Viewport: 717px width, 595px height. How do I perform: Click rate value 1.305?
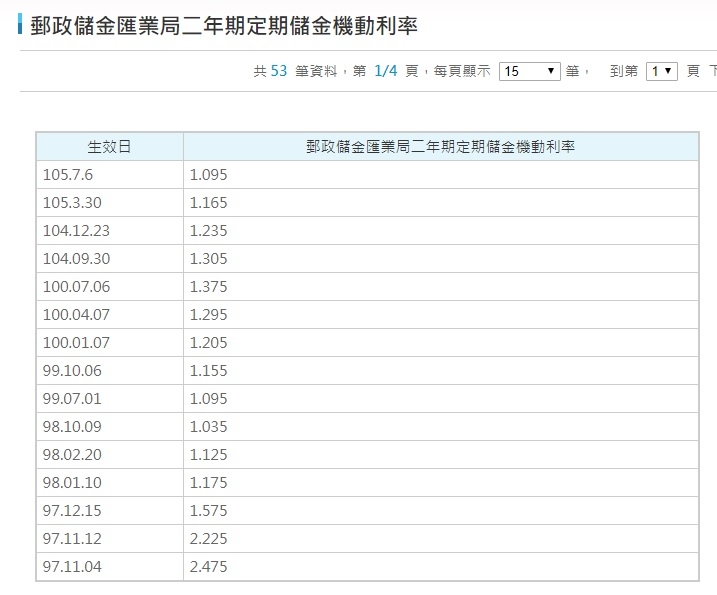(209, 258)
